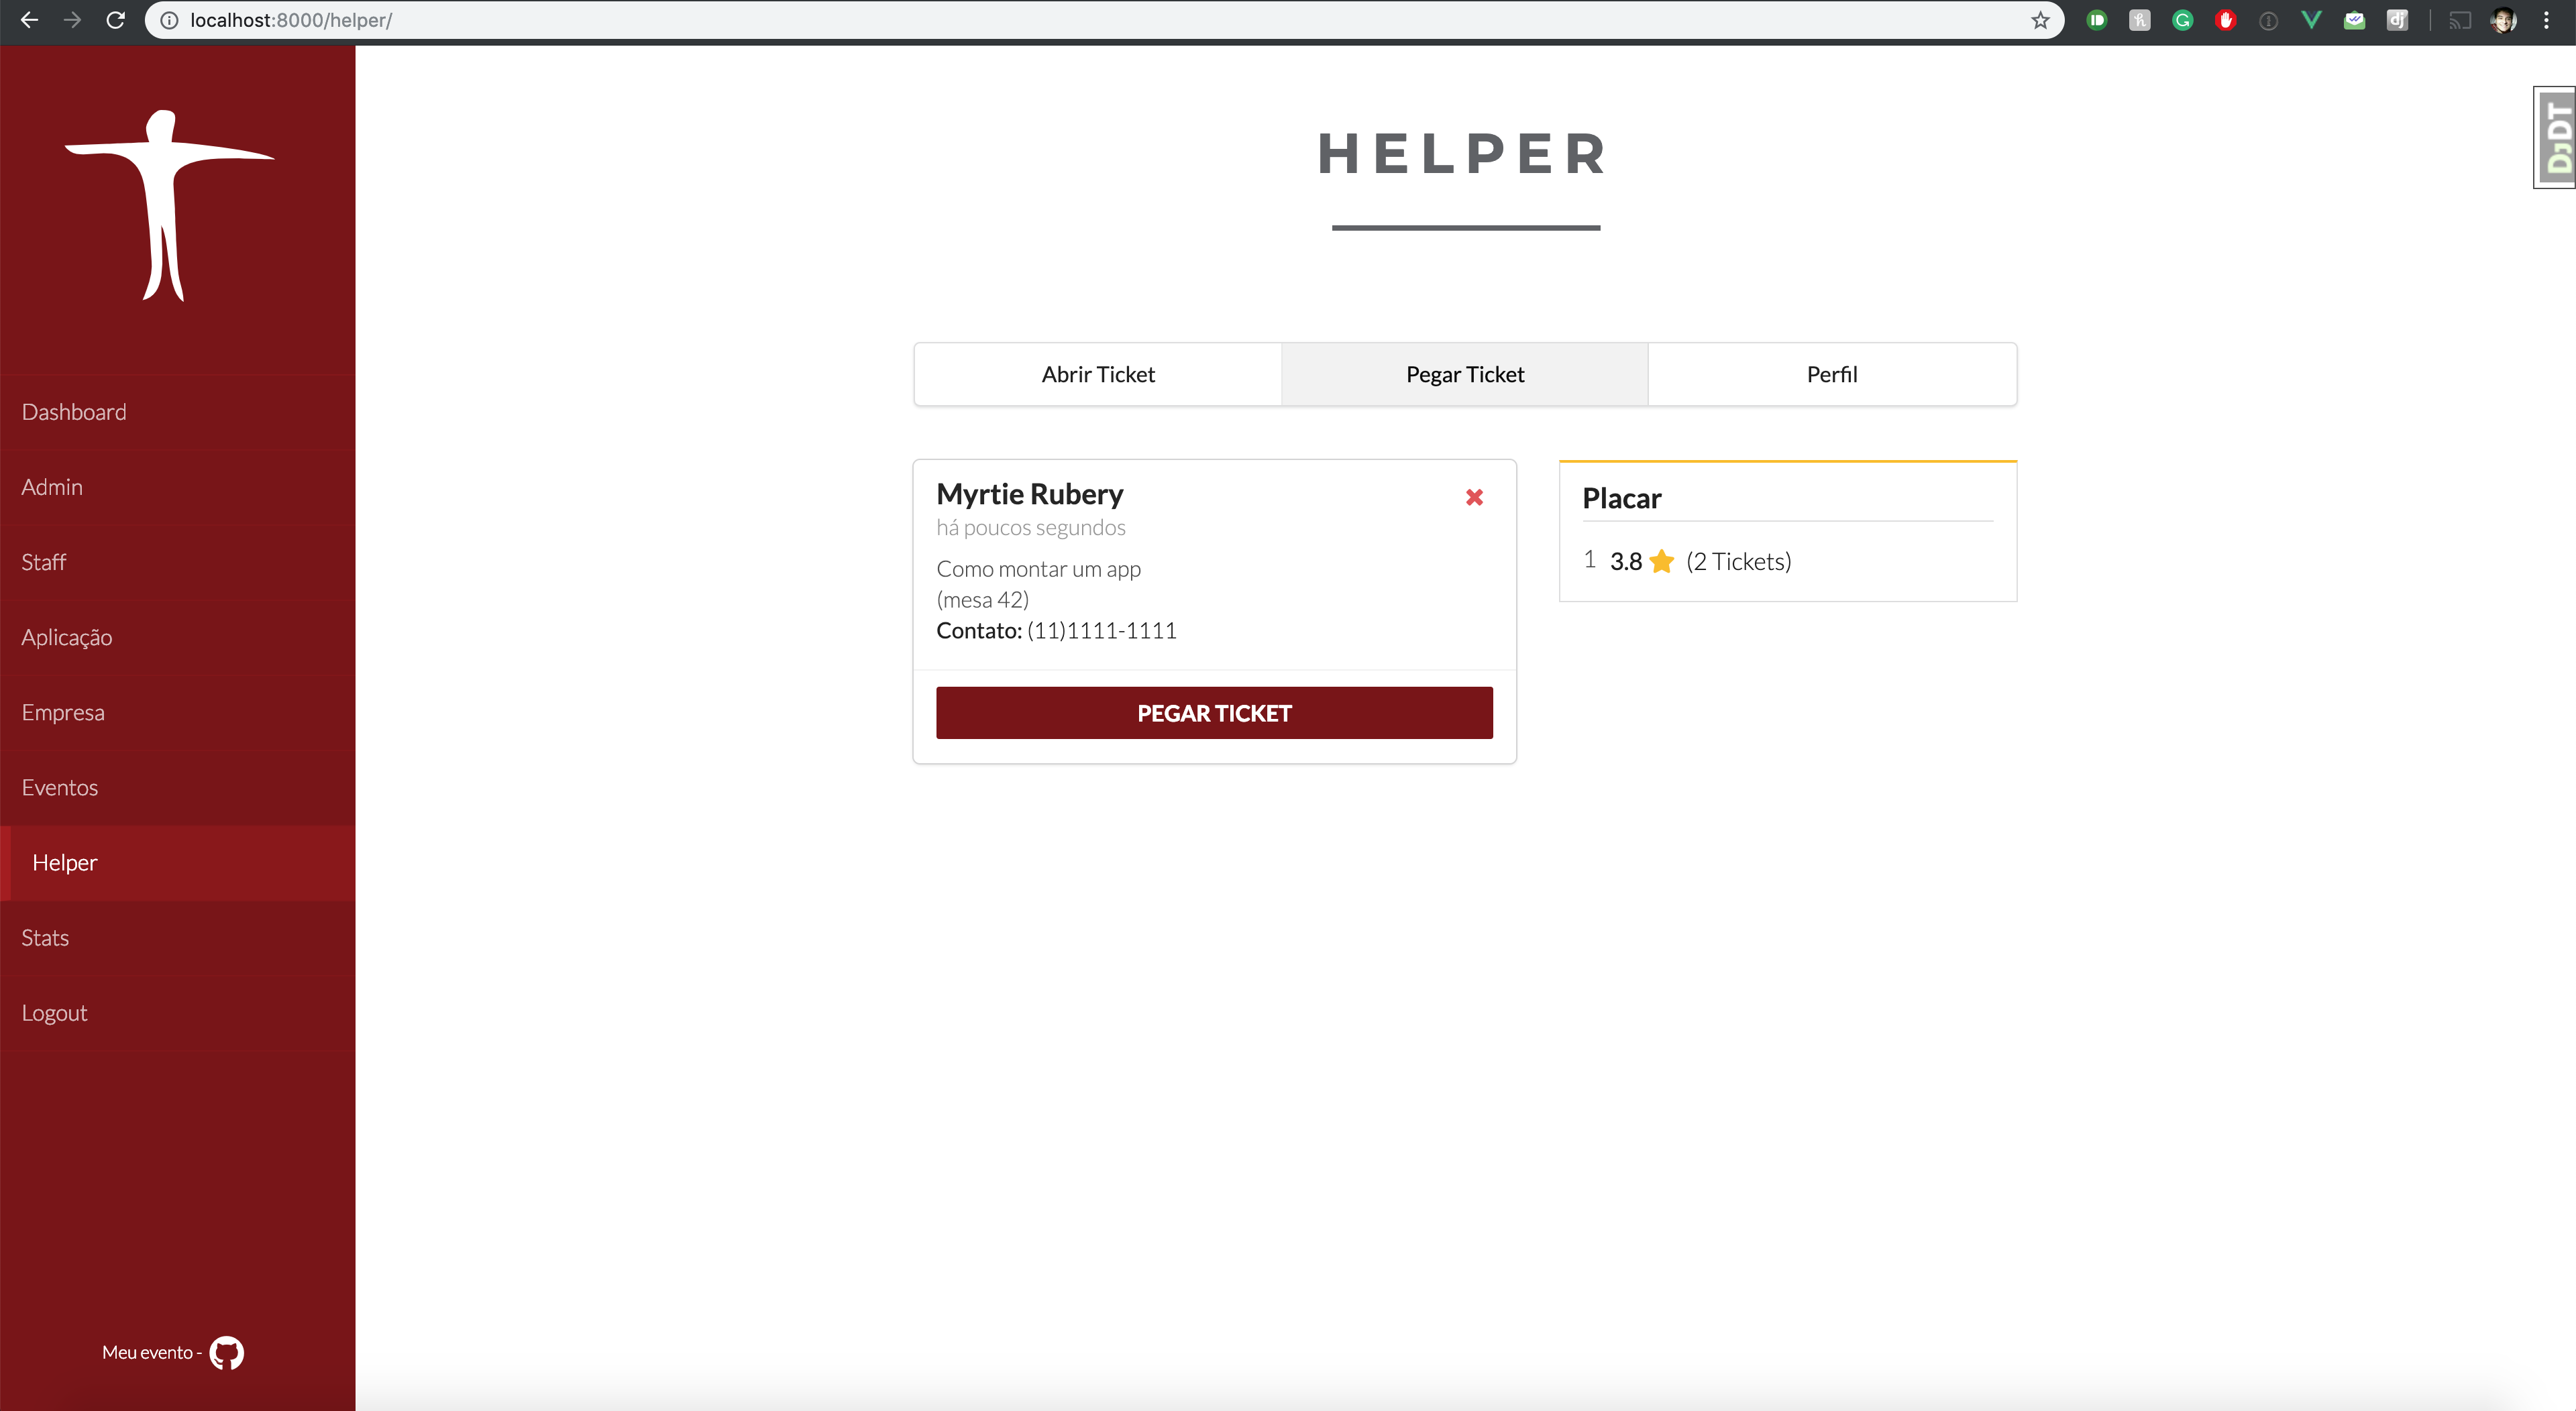Viewport: 2576px width, 1411px height.
Task: Expand the Django Debug Toolbar handle
Action: click(2556, 137)
